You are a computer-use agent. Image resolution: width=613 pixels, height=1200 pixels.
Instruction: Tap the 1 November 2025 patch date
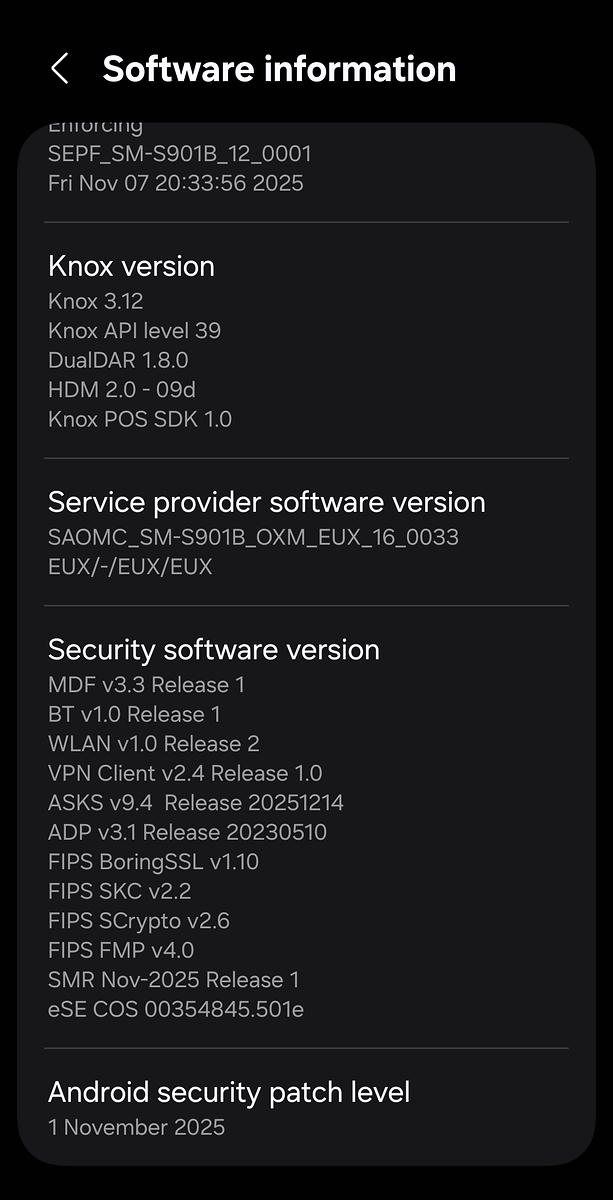(x=136, y=1128)
